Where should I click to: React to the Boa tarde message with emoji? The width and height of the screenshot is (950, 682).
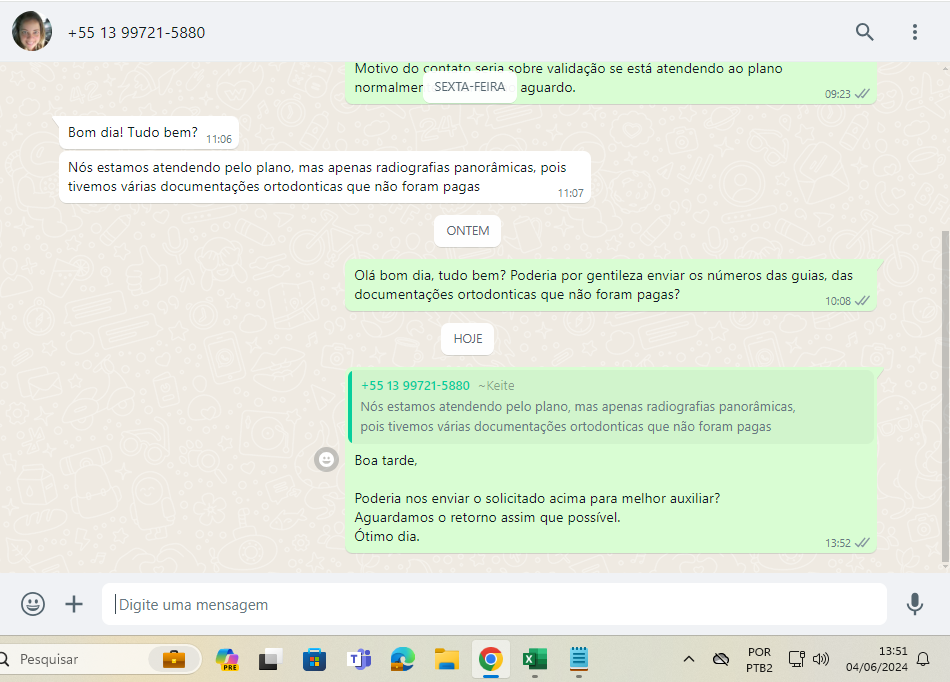tap(326, 460)
